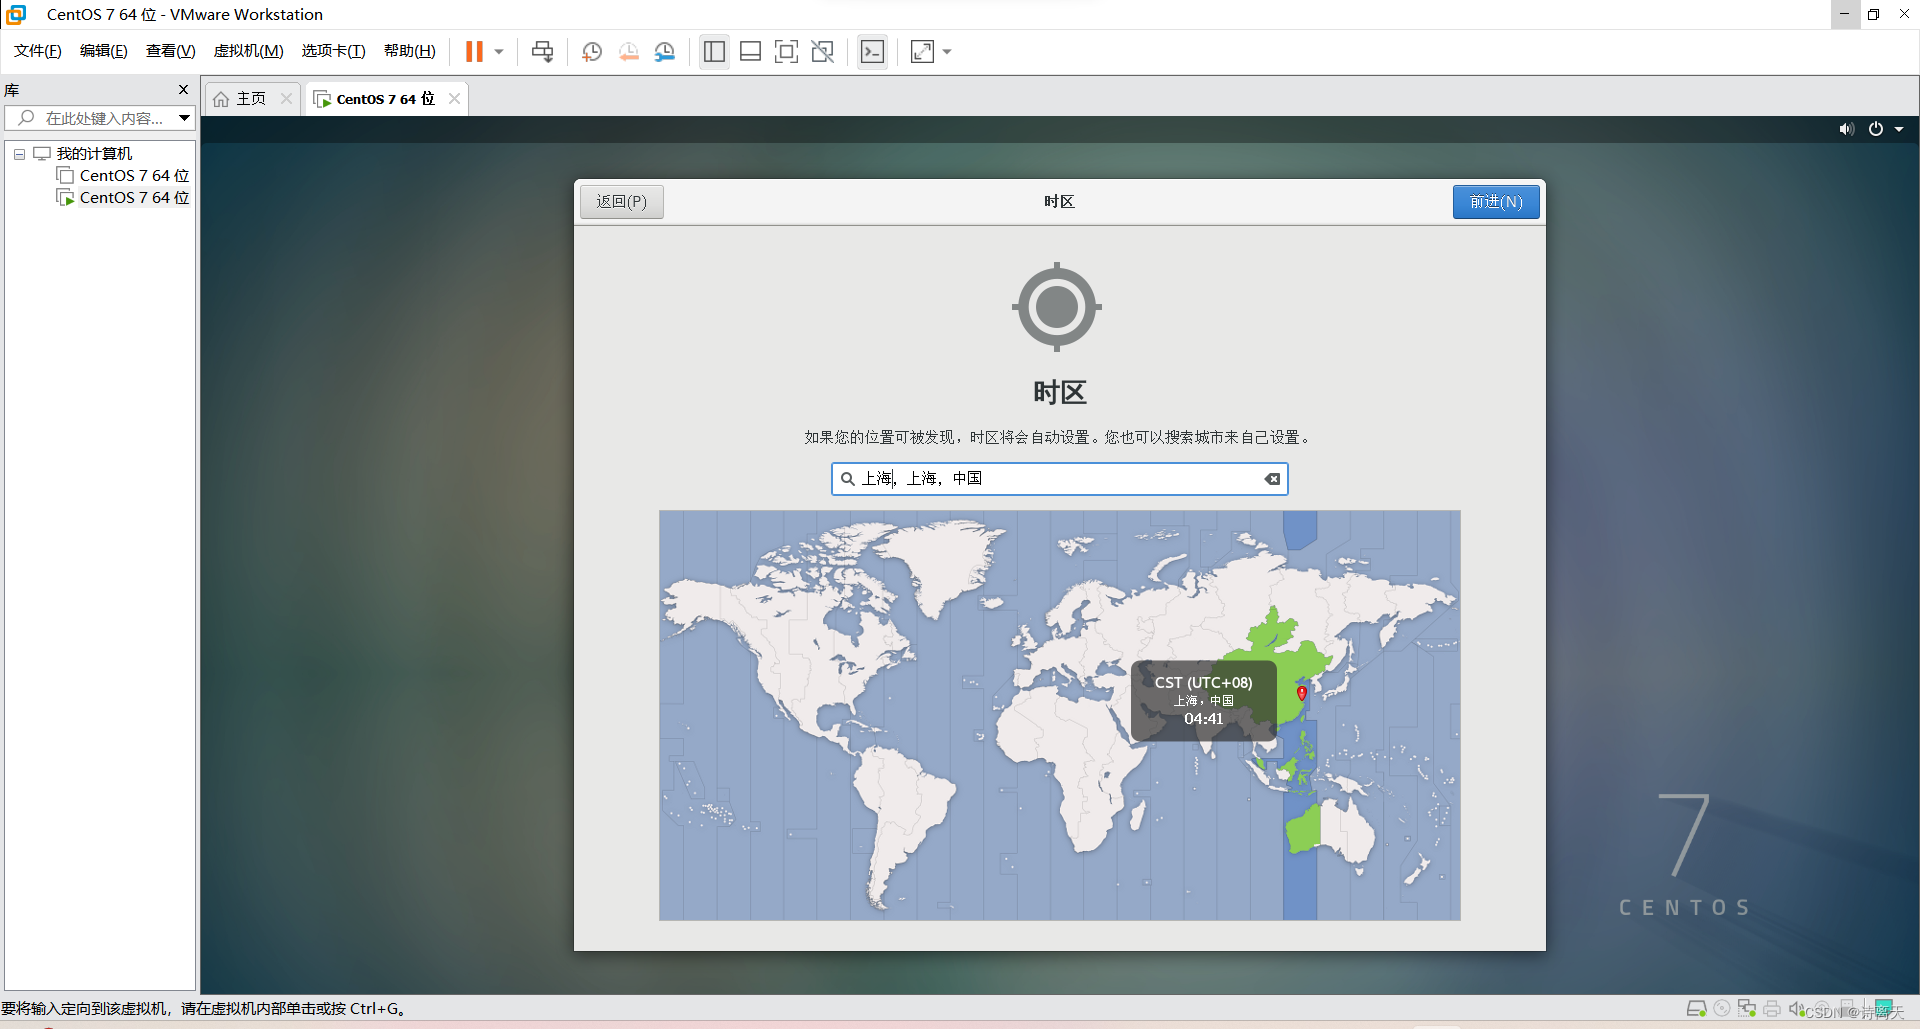Open the snapshot manager

click(665, 51)
